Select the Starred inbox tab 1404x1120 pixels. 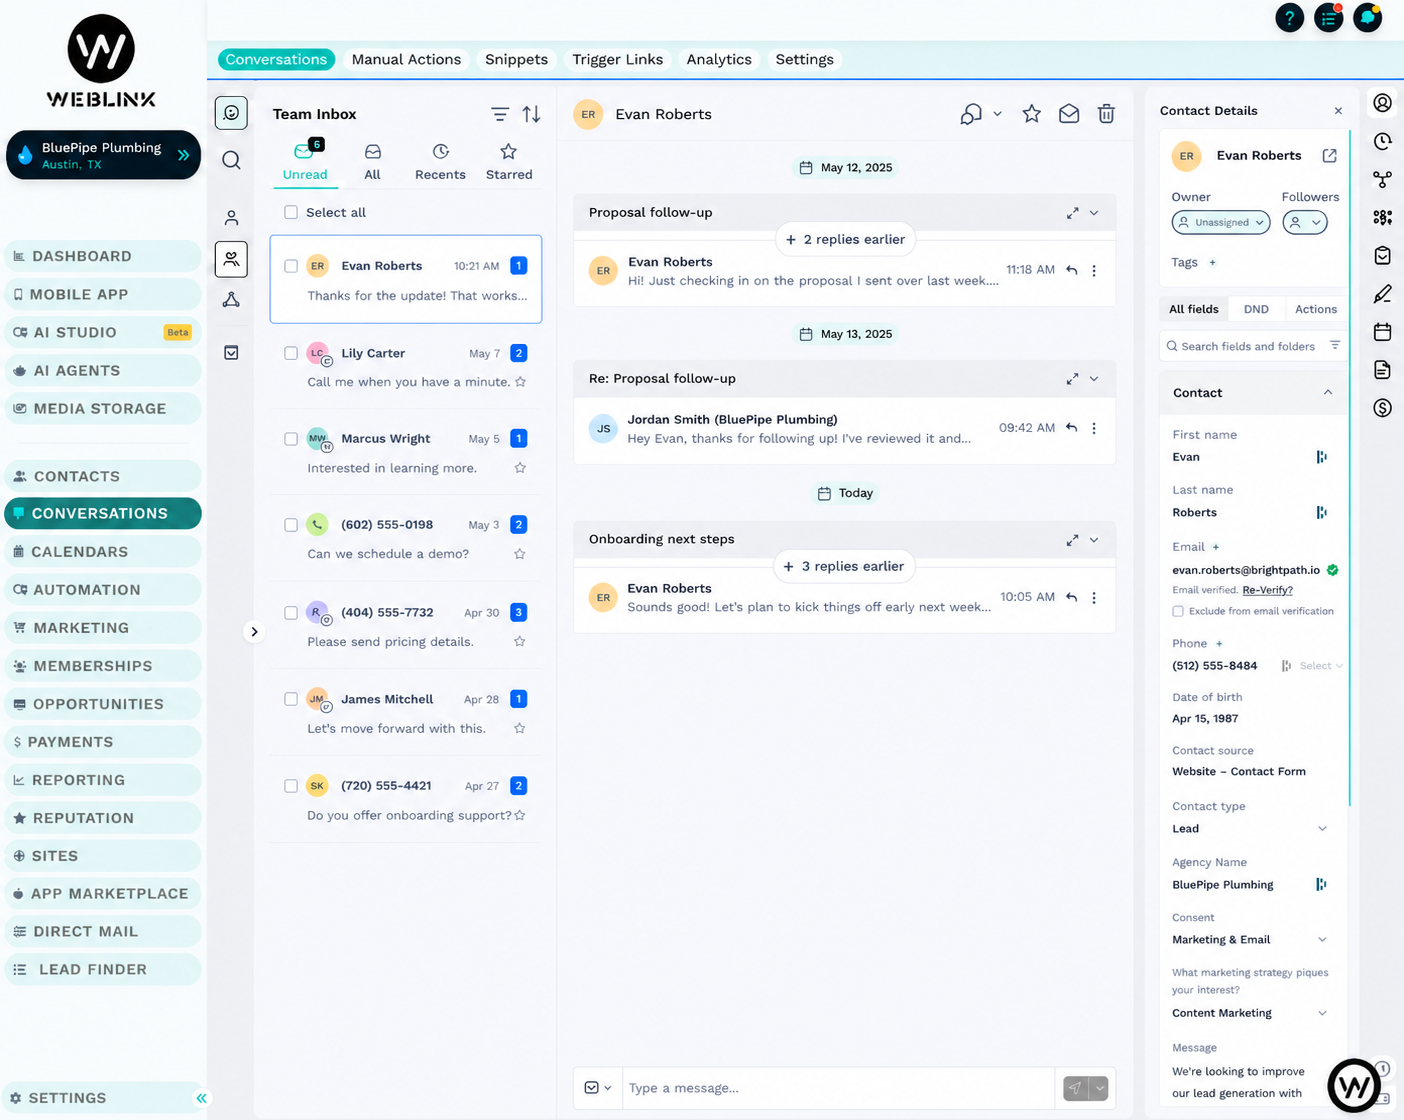point(509,162)
